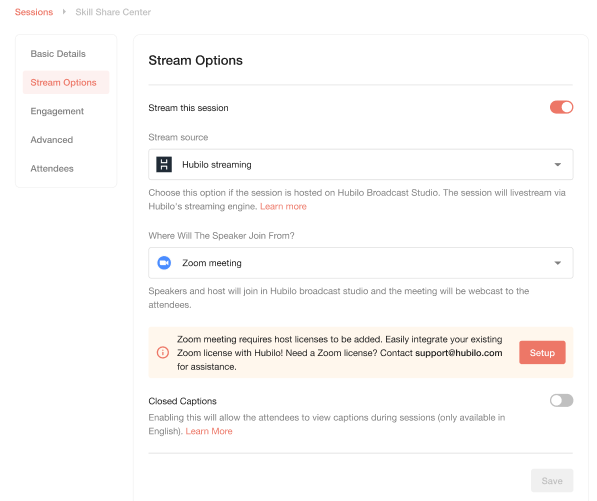Image resolution: width=597 pixels, height=501 pixels.
Task: Open the Advanced settings section
Action: (x=52, y=140)
